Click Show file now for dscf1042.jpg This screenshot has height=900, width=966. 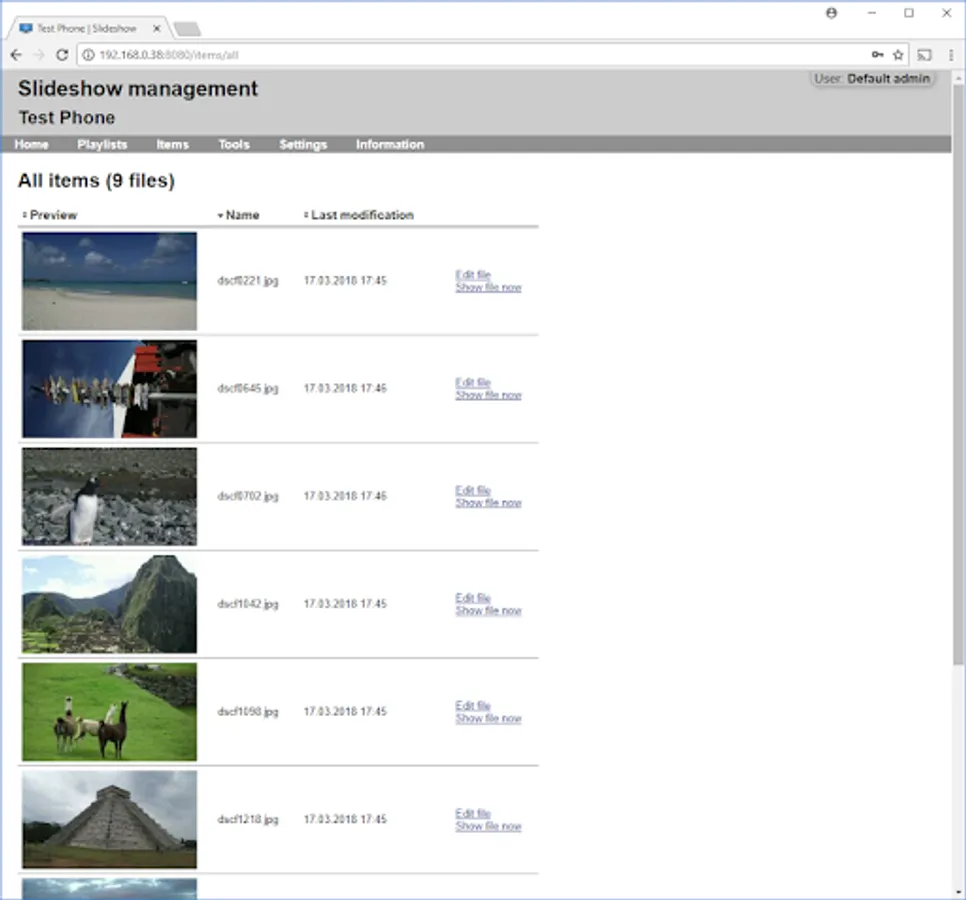489,611
